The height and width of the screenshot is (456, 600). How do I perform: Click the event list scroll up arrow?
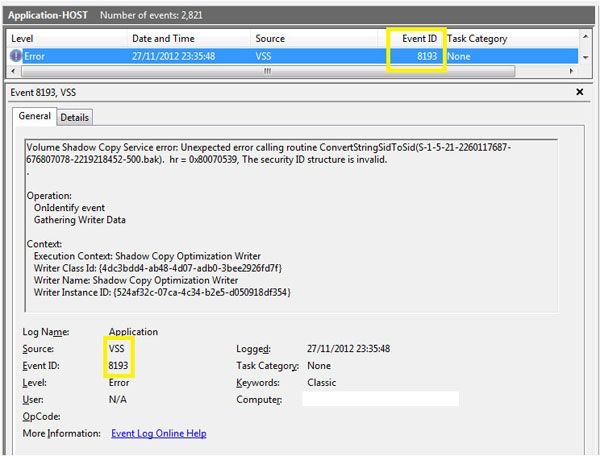pyautogui.click(x=585, y=36)
